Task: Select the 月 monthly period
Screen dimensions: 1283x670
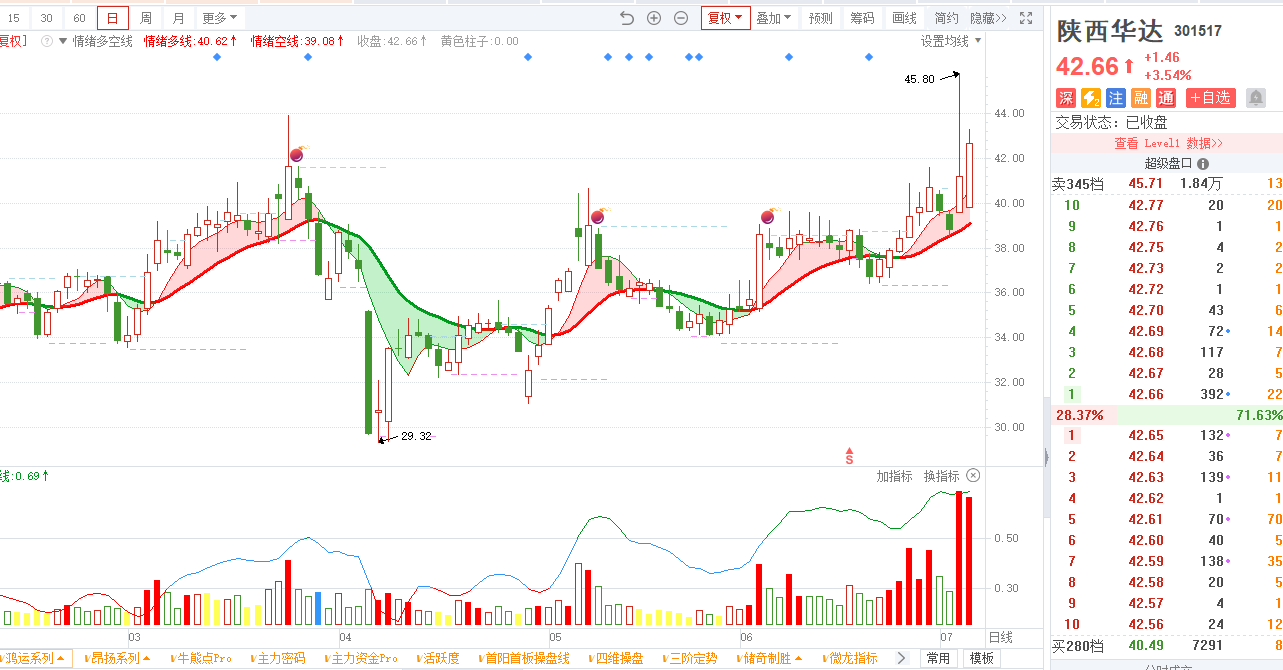Action: [178, 18]
